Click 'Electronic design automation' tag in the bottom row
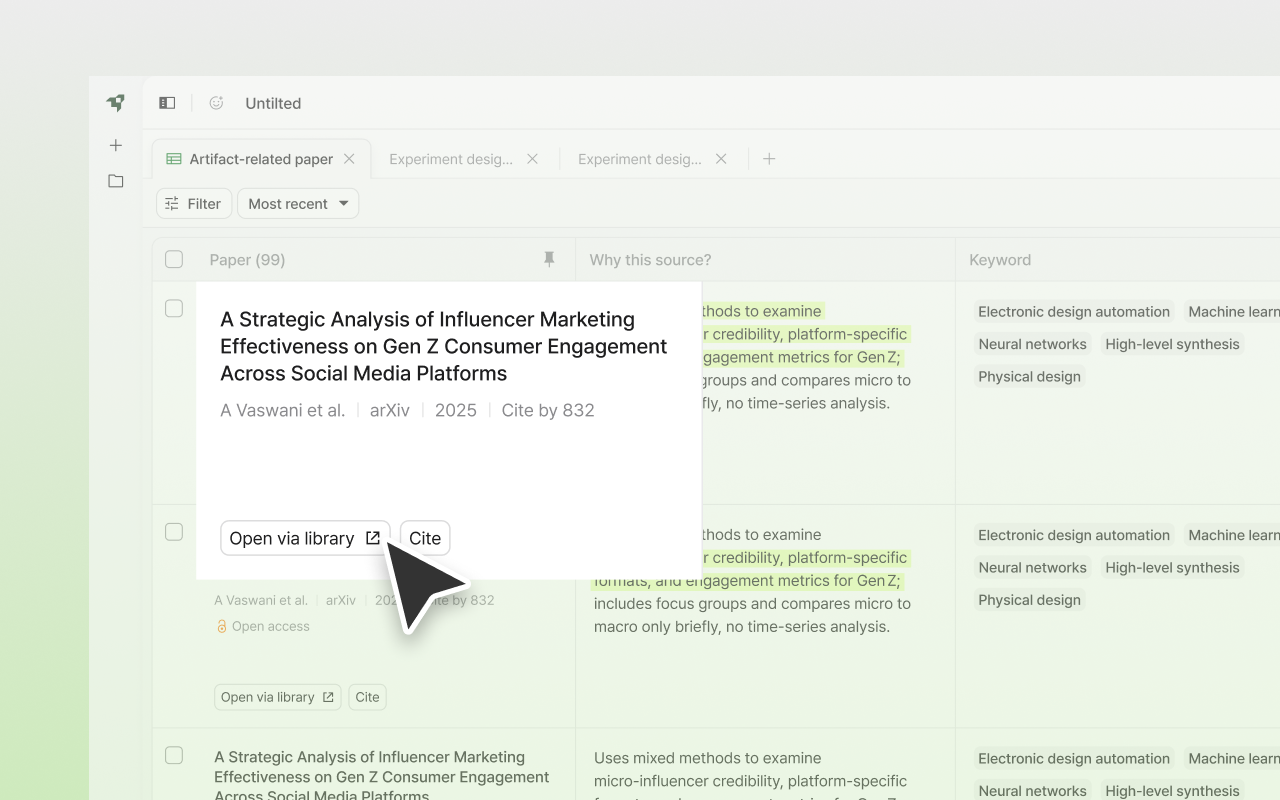1280x800 pixels. [1074, 758]
